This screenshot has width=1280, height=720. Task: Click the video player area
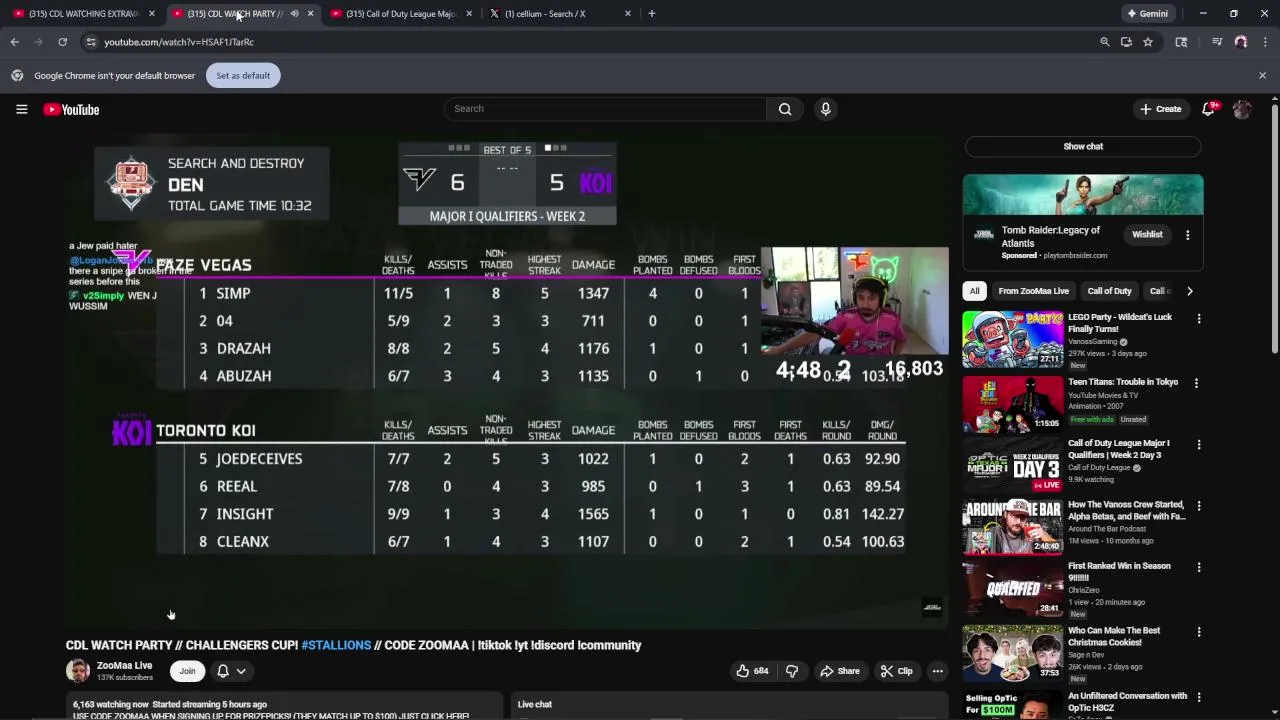507,382
